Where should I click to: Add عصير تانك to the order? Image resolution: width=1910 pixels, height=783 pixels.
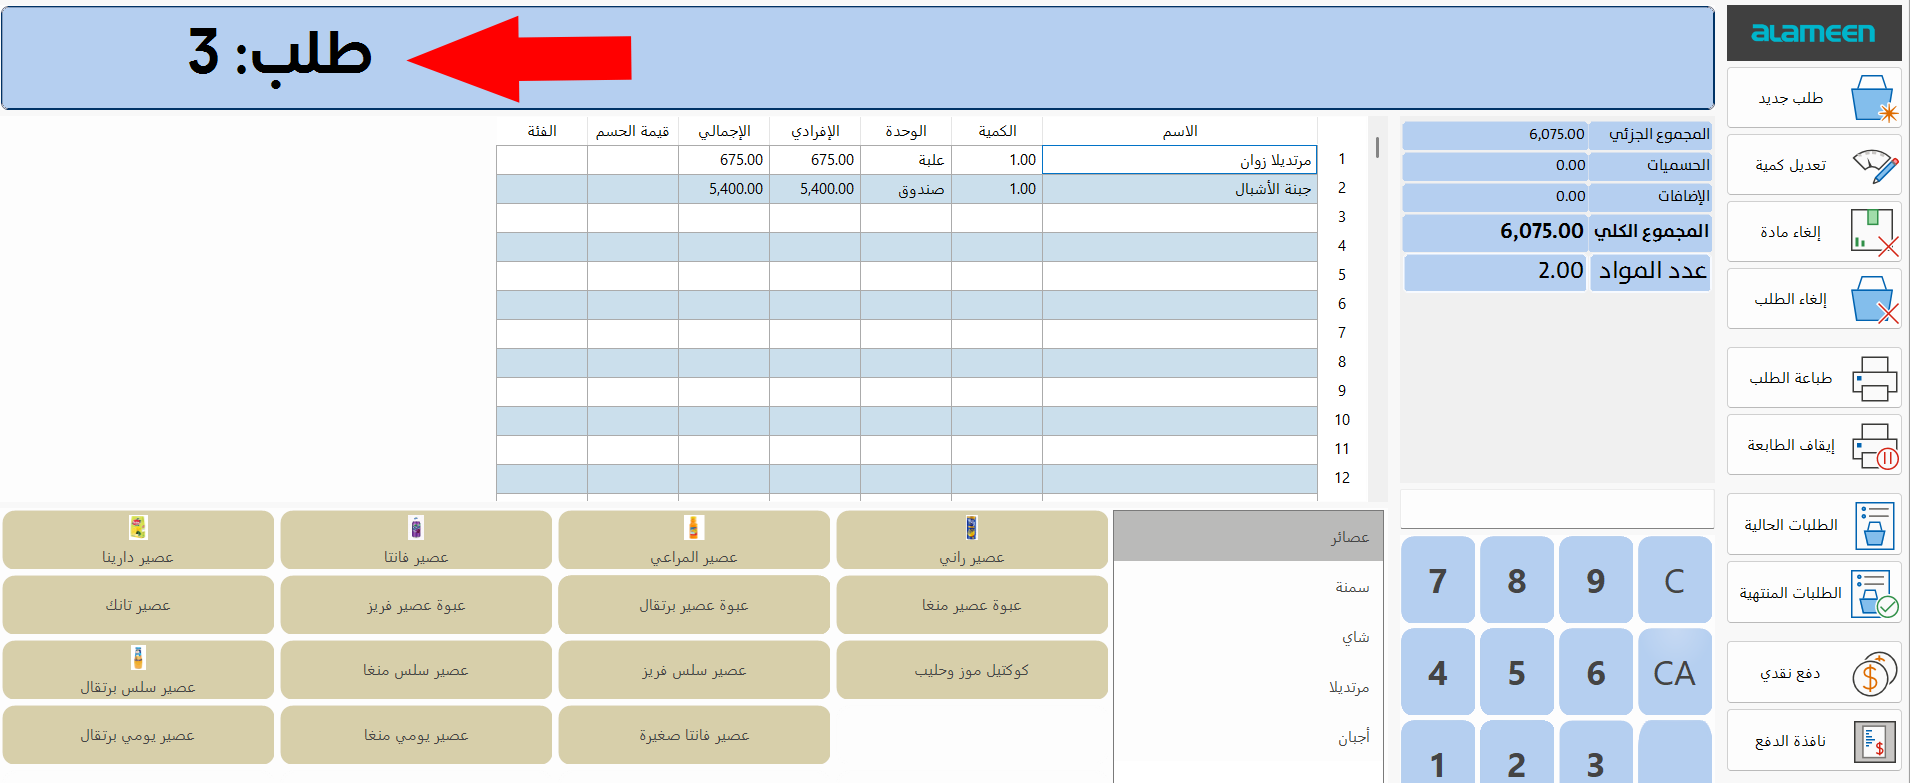138,605
